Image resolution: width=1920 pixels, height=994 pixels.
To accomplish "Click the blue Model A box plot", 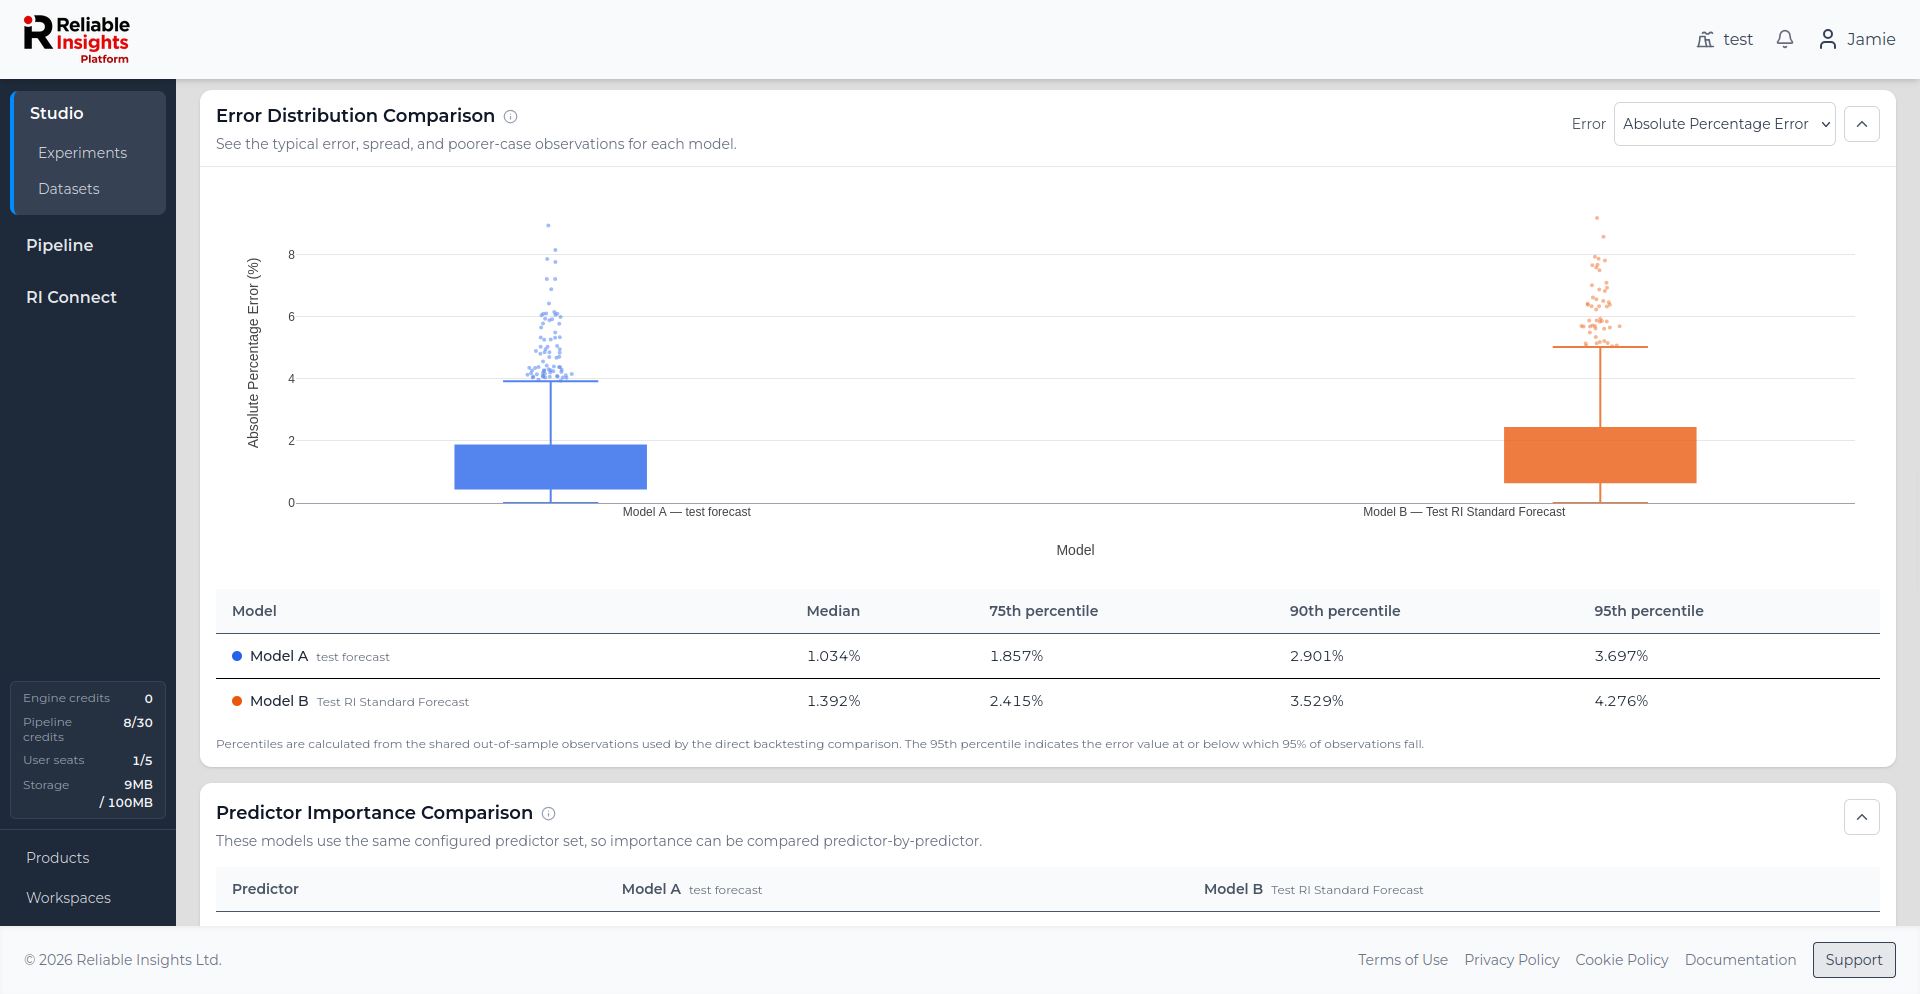I will tap(551, 467).
